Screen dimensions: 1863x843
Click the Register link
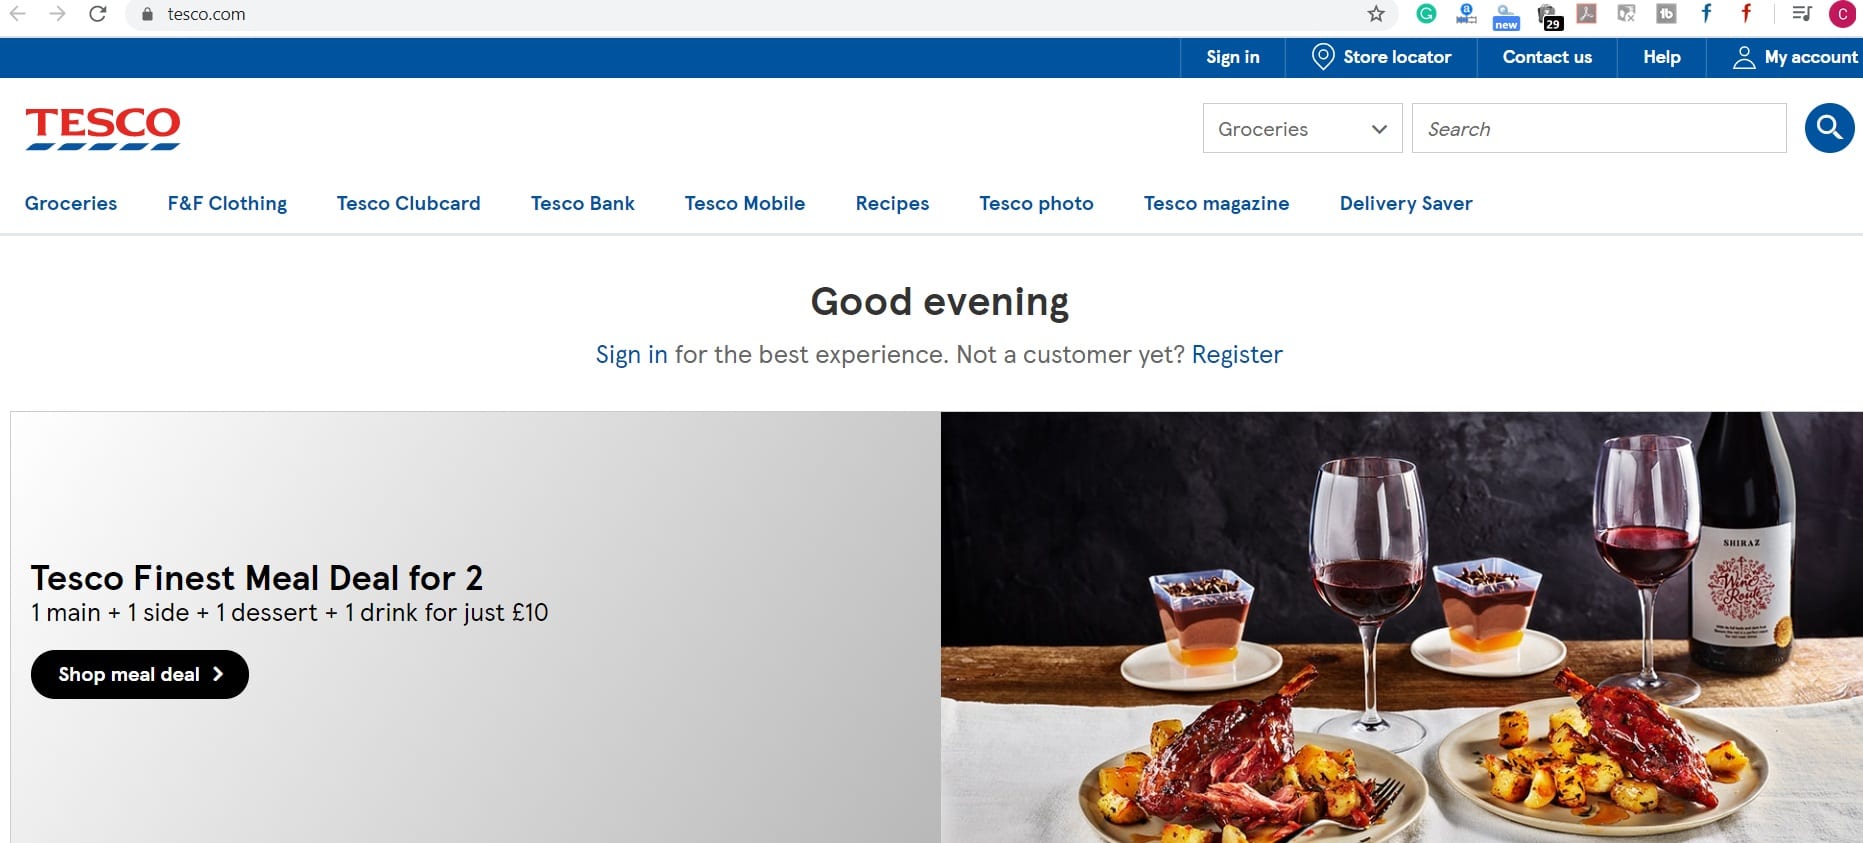click(x=1237, y=355)
